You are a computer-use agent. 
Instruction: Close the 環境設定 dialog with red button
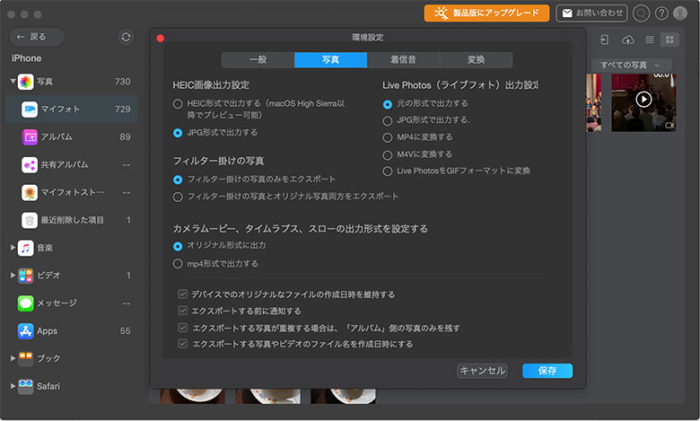160,38
